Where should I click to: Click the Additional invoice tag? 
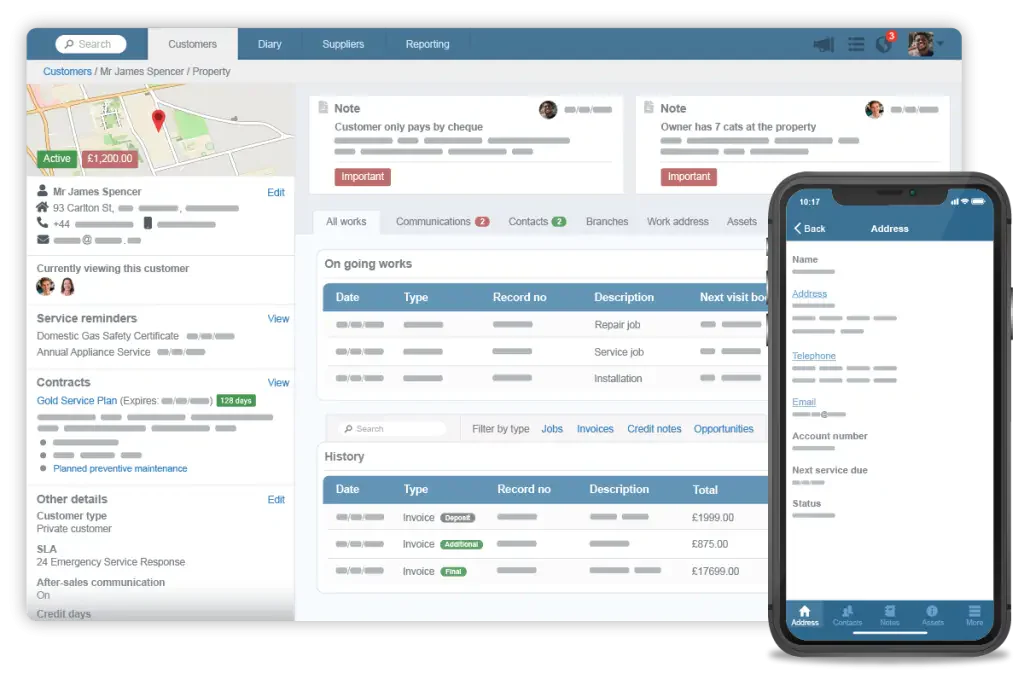click(x=461, y=545)
